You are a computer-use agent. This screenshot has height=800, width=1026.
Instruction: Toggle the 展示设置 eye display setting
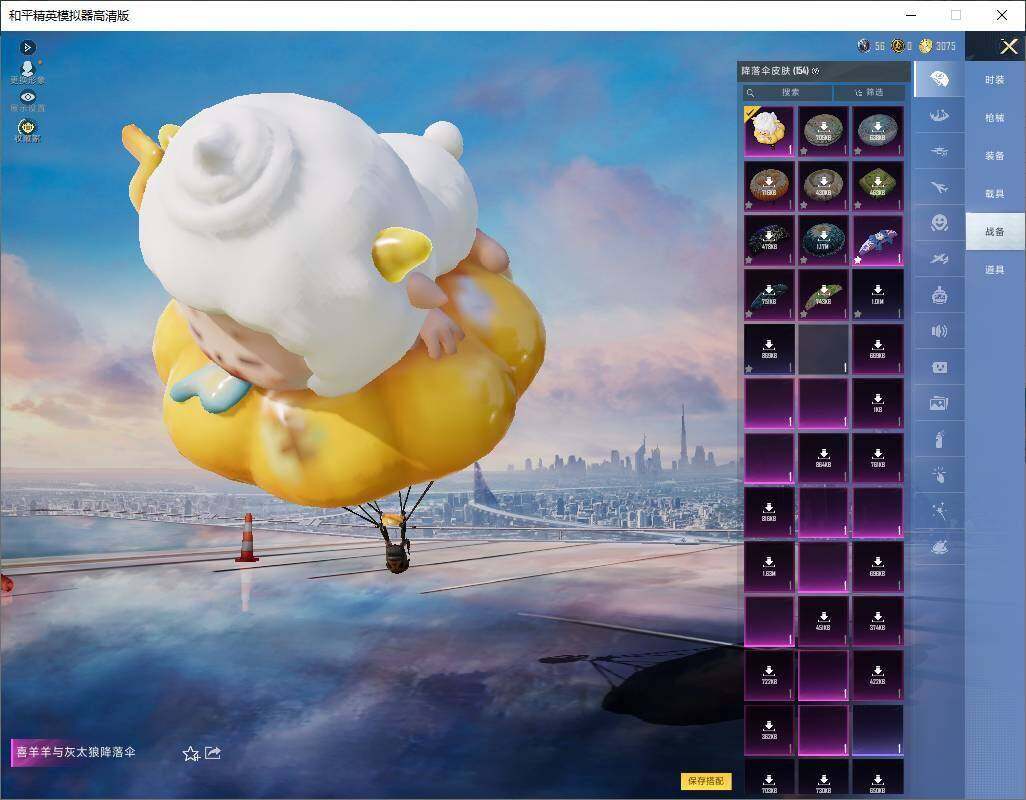pyautogui.click(x=27, y=101)
